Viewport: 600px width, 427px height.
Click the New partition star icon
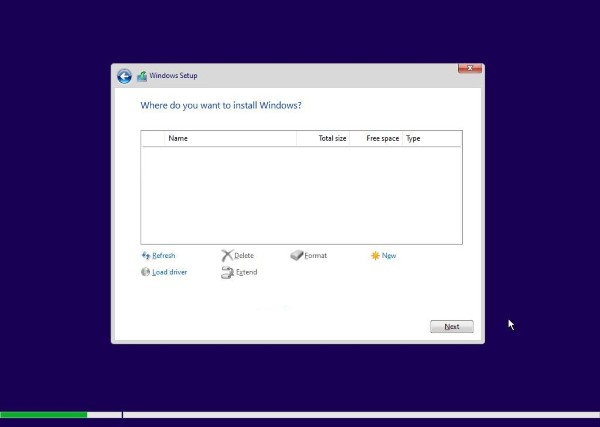375,255
